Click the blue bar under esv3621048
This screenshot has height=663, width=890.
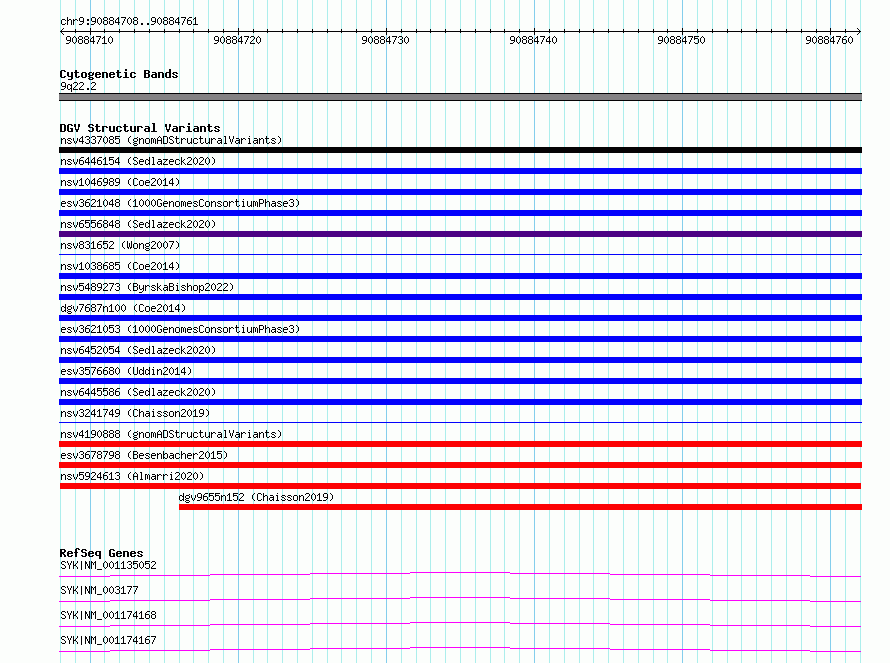click(460, 213)
